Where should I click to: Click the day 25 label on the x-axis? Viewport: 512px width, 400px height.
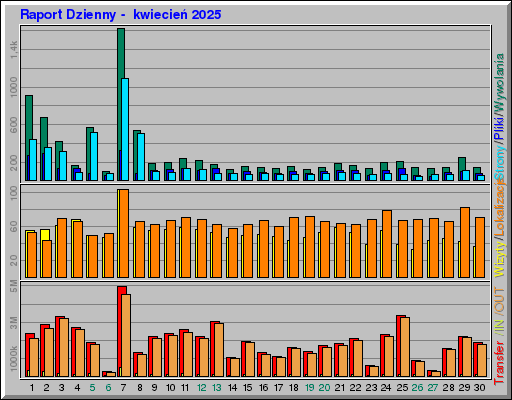(x=402, y=388)
